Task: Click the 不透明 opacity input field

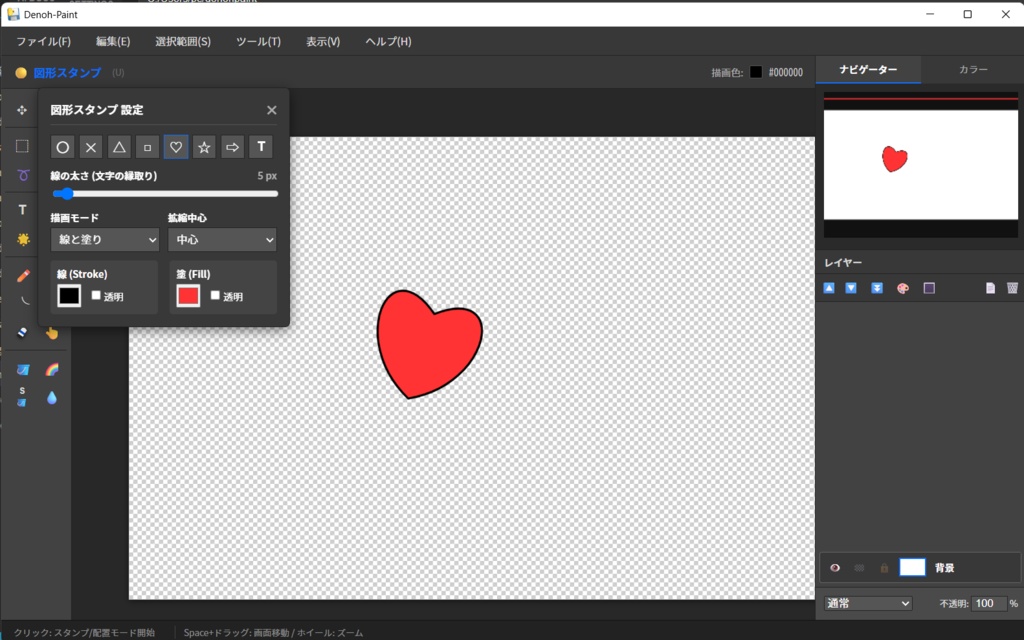Action: [x=989, y=603]
